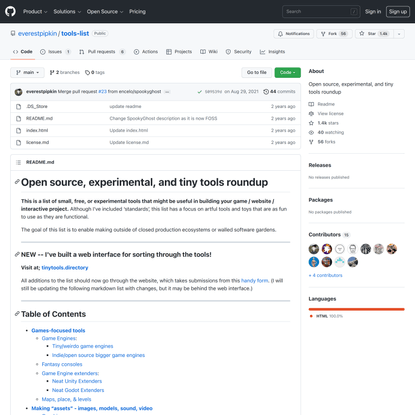Open the .DS_Store file
415x415 pixels.
[37, 106]
